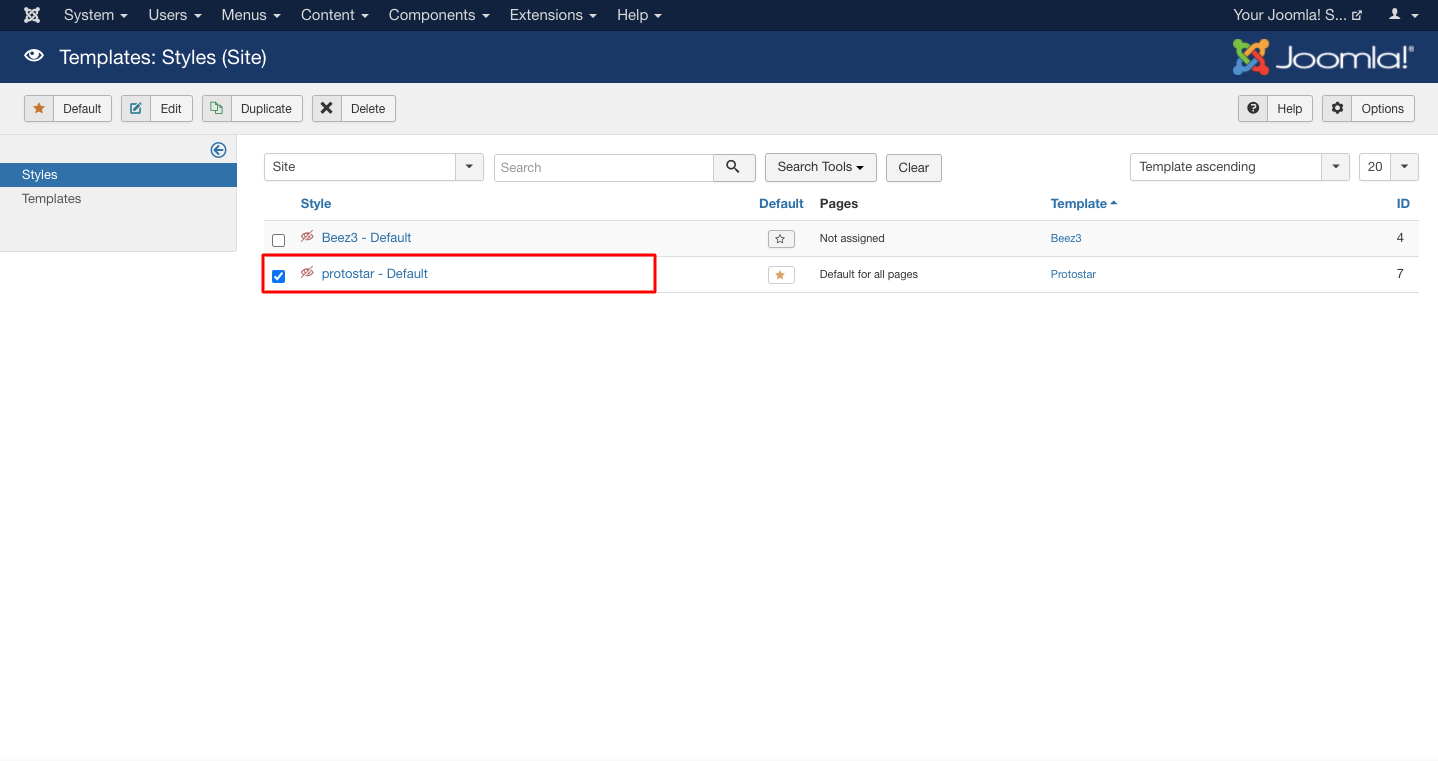Set Beez3 as default via star icon

point(781,239)
